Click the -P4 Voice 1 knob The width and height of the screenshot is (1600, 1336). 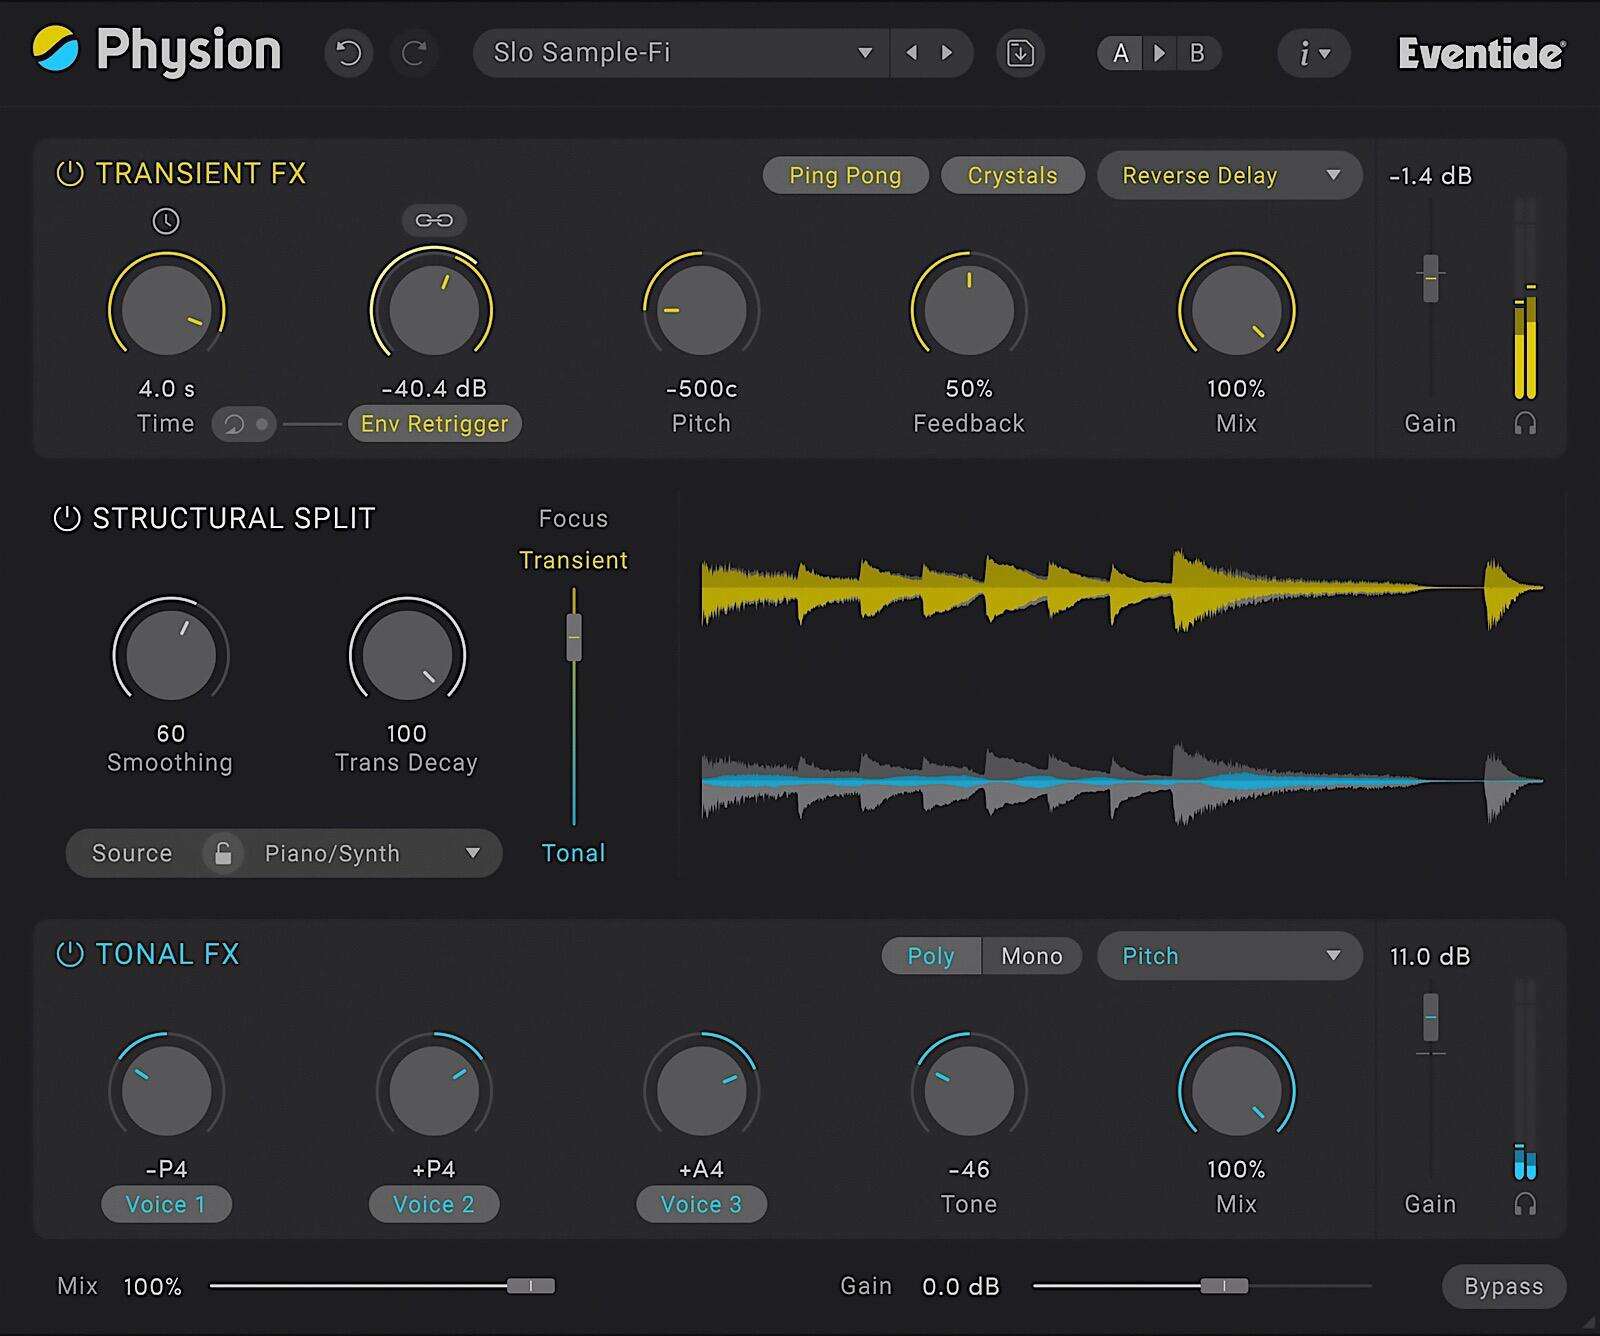[x=166, y=1090]
